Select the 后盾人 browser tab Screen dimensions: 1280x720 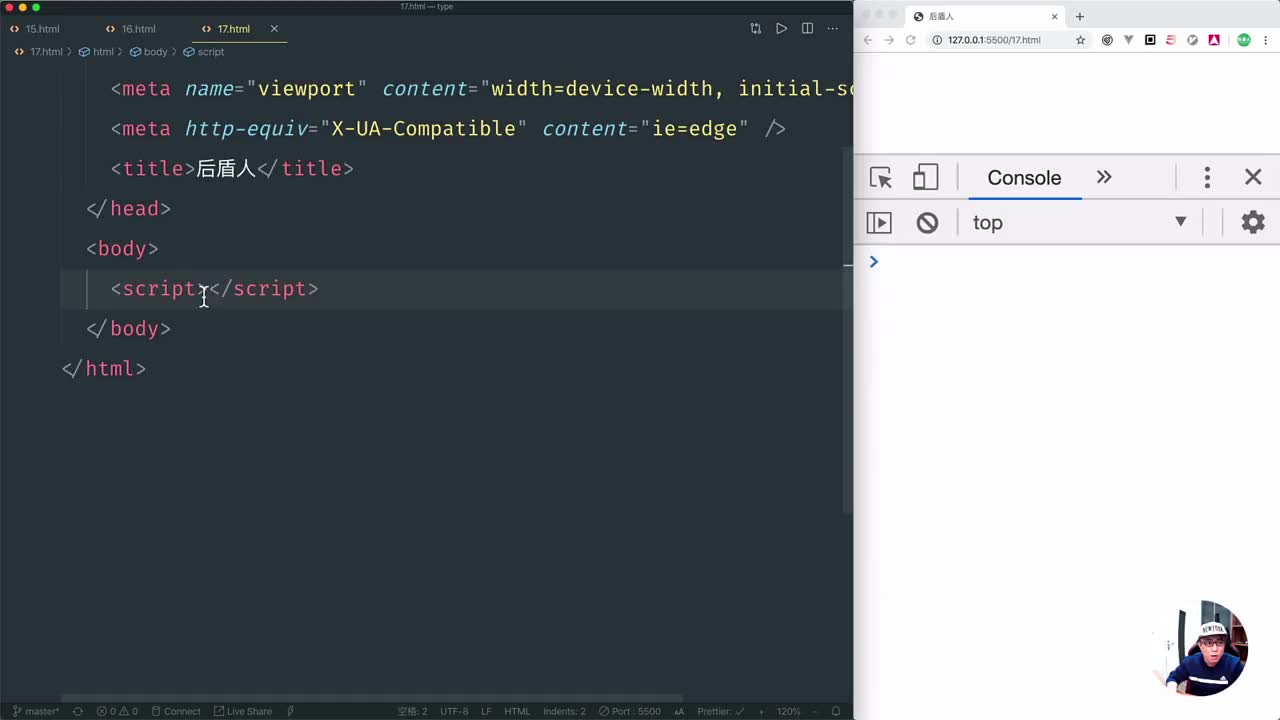pyautogui.click(x=985, y=16)
